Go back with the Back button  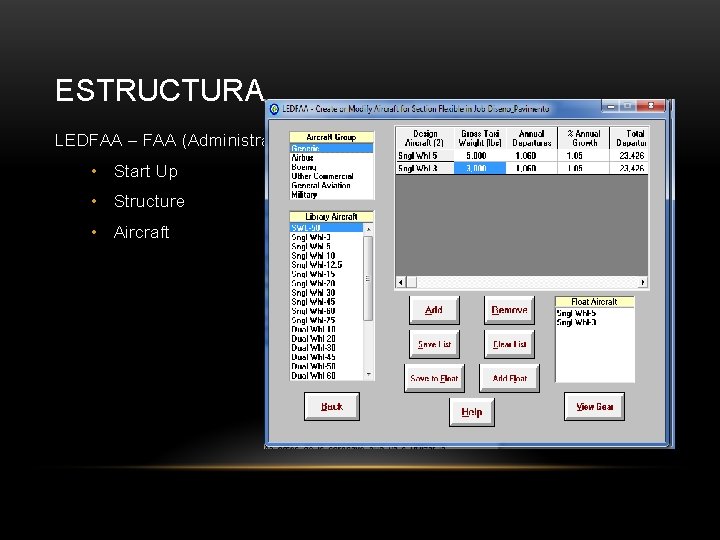coord(332,406)
